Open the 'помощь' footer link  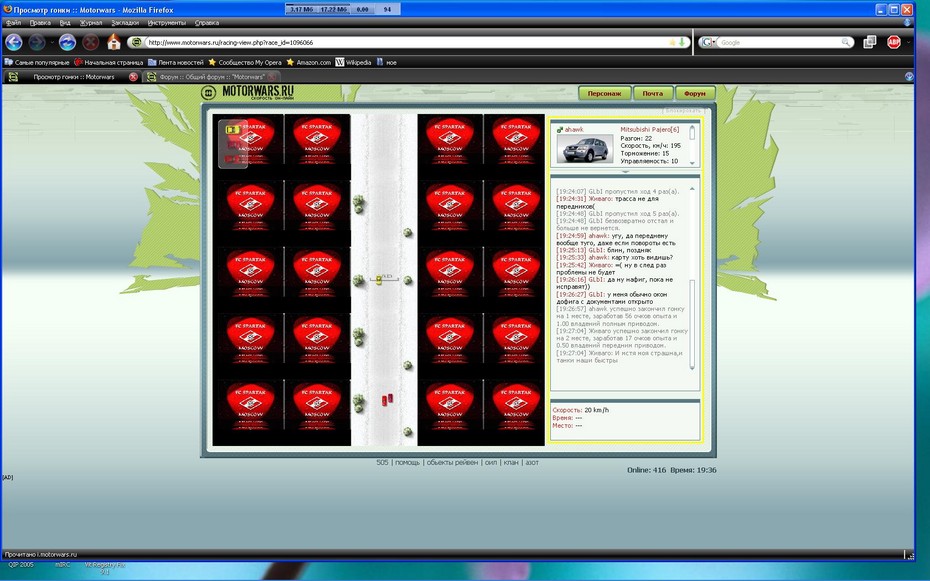pyautogui.click(x=407, y=462)
